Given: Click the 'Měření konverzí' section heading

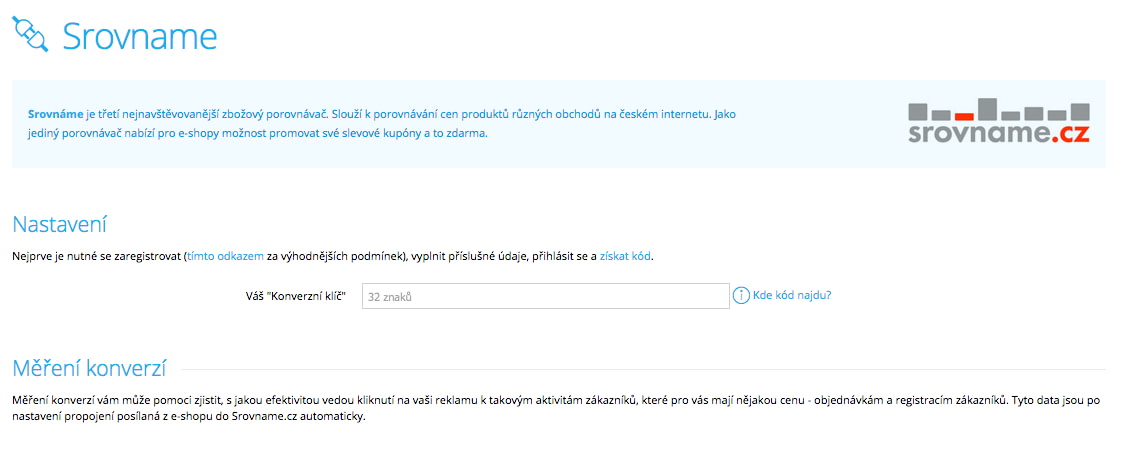Looking at the screenshot, I should [x=89, y=369].
